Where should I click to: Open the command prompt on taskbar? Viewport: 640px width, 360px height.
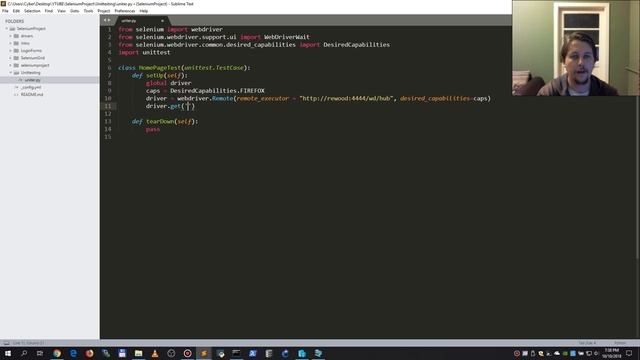236,353
